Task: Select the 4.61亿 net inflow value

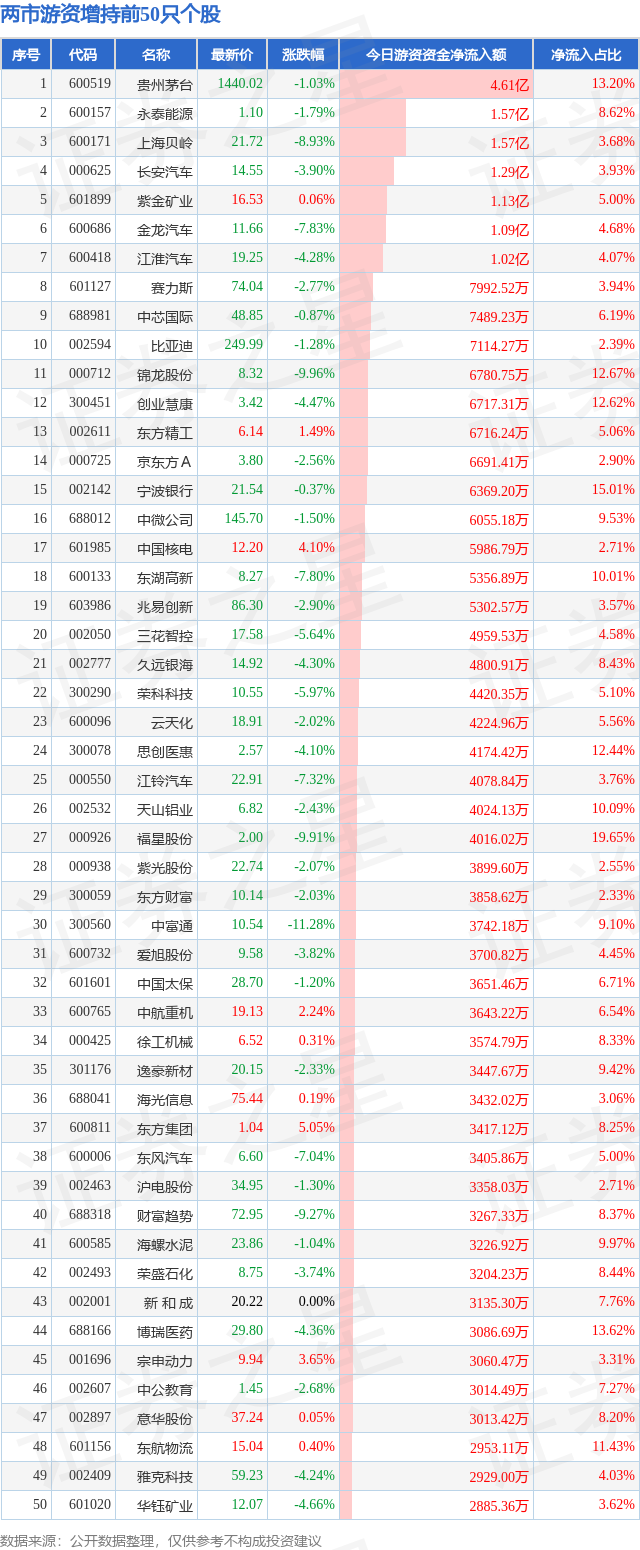Action: (509, 86)
